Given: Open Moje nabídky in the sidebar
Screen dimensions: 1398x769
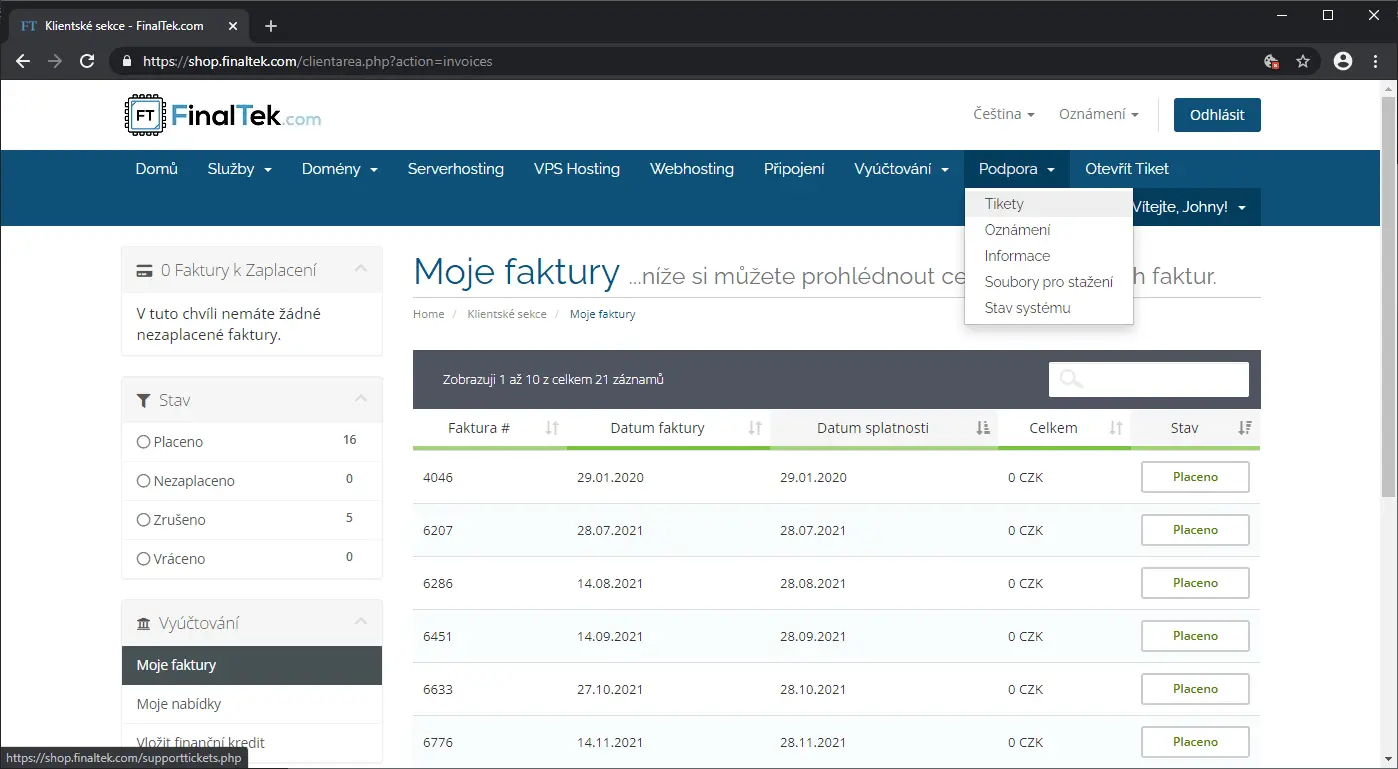Looking at the screenshot, I should [x=179, y=704].
